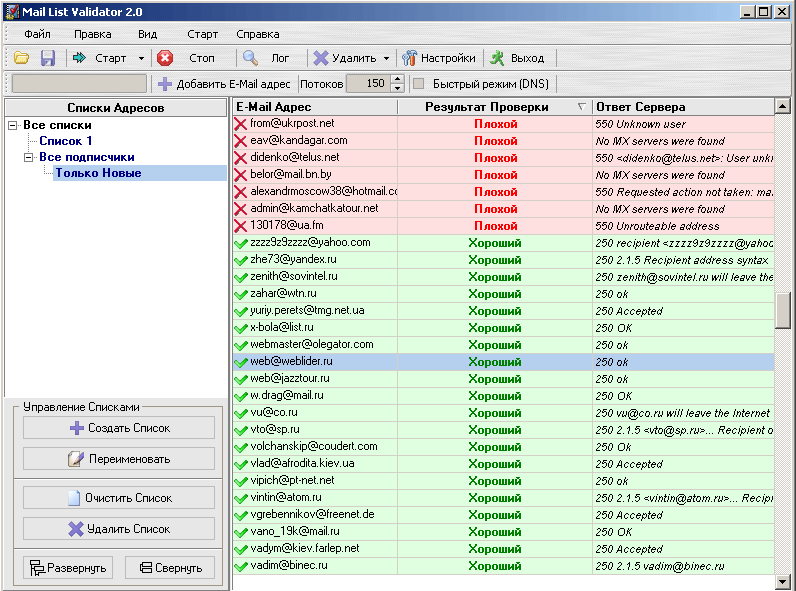
Task: Click Переименовать button
Action: [119, 459]
